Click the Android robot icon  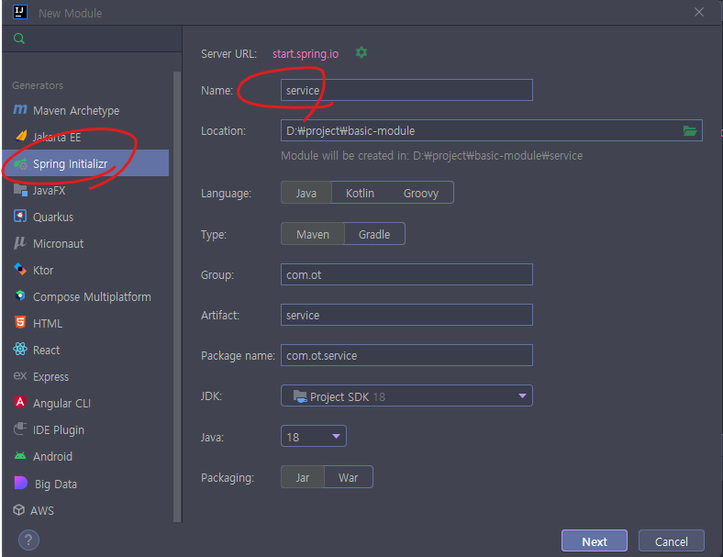pyautogui.click(x=20, y=456)
